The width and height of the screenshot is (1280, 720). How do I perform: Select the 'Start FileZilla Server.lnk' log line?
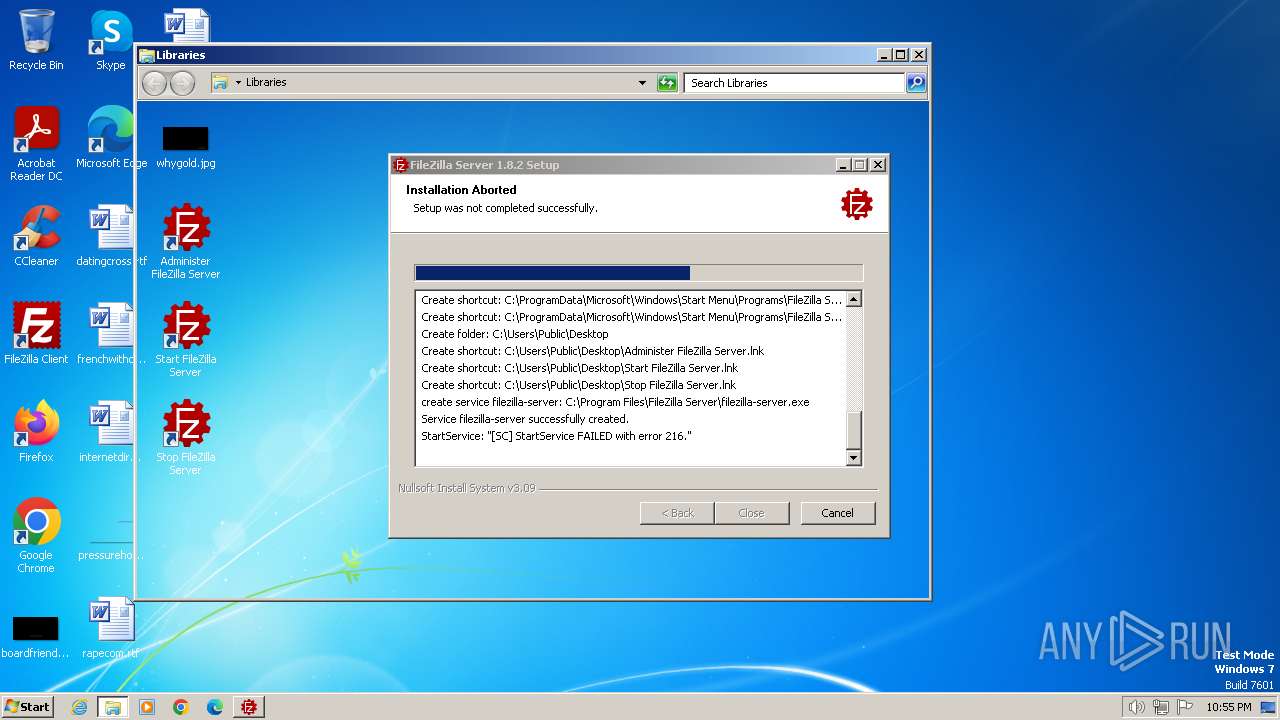(580, 368)
